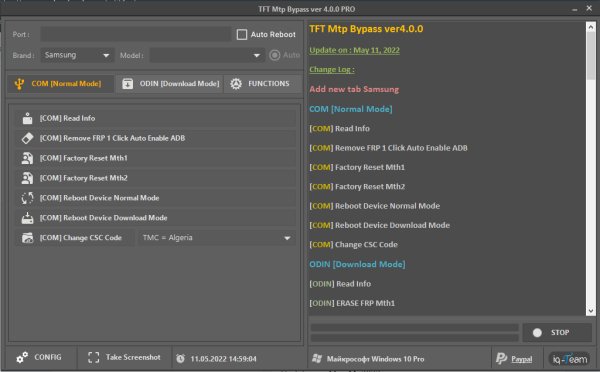Click the date time 11.05.2022 14:59:04
Image resolution: width=600 pixels, height=372 pixels.
(223, 359)
